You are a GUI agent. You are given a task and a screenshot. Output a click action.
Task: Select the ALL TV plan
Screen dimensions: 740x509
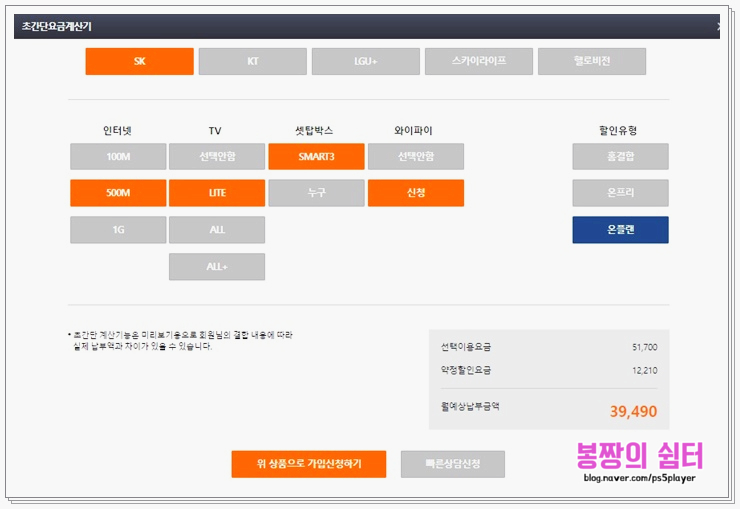tap(217, 230)
